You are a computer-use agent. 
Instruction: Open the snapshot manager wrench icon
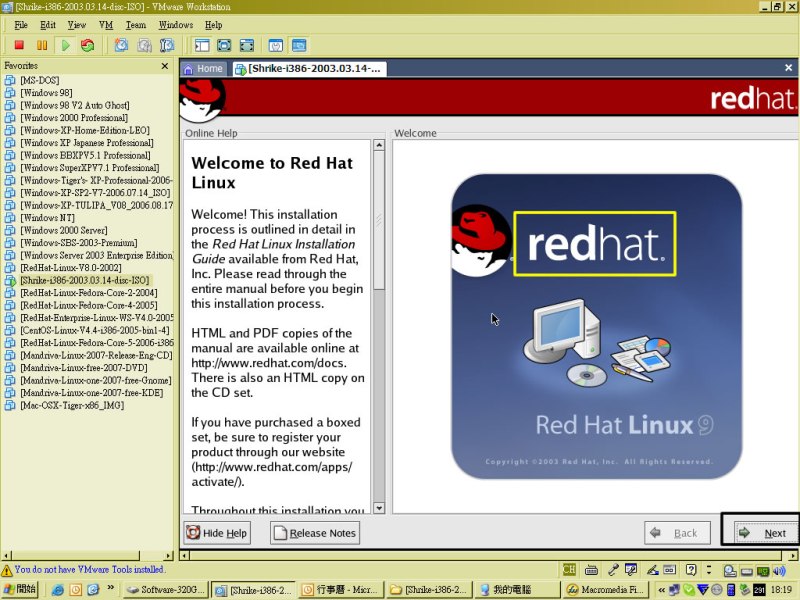click(x=167, y=45)
